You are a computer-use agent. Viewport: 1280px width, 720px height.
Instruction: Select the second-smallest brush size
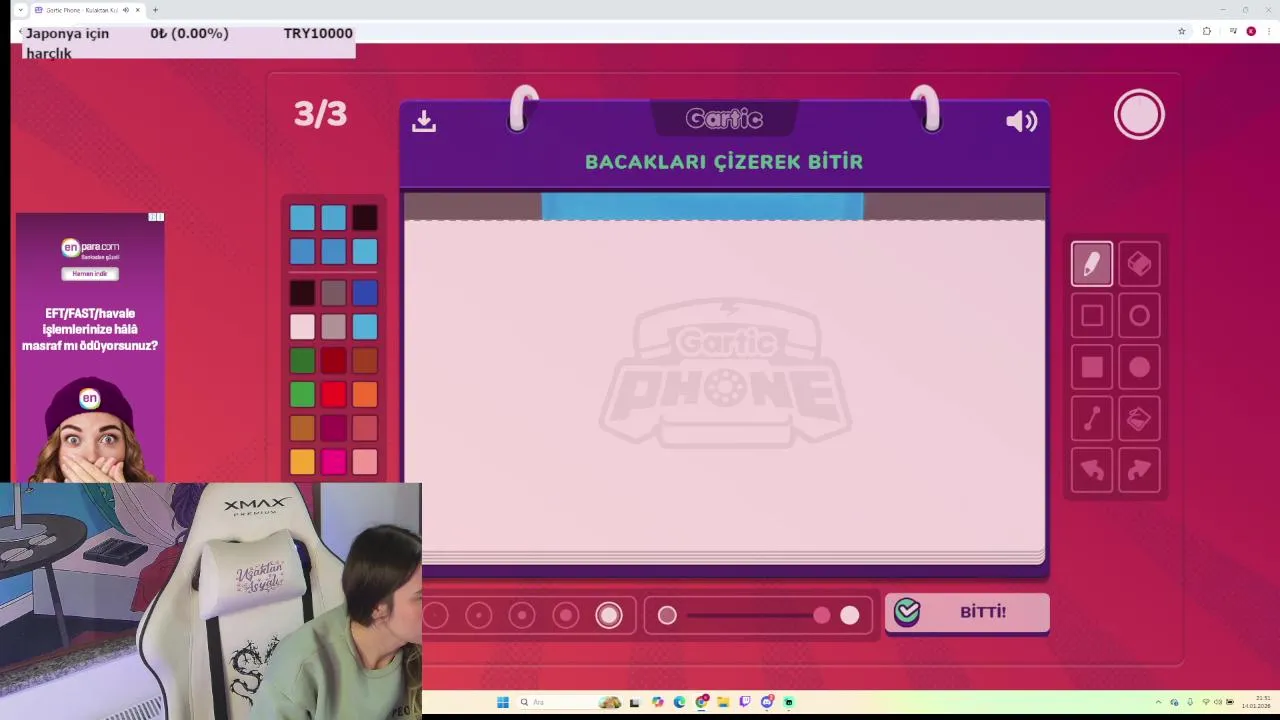coord(479,615)
